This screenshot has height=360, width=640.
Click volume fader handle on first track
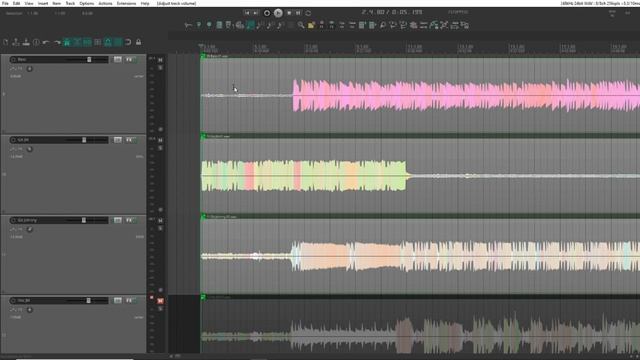[x=89, y=60]
